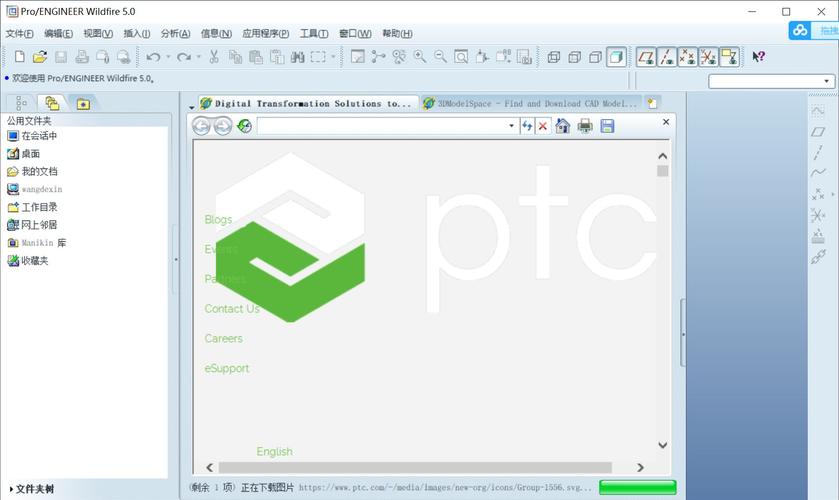Open the What's This help cursor icon

click(758, 56)
